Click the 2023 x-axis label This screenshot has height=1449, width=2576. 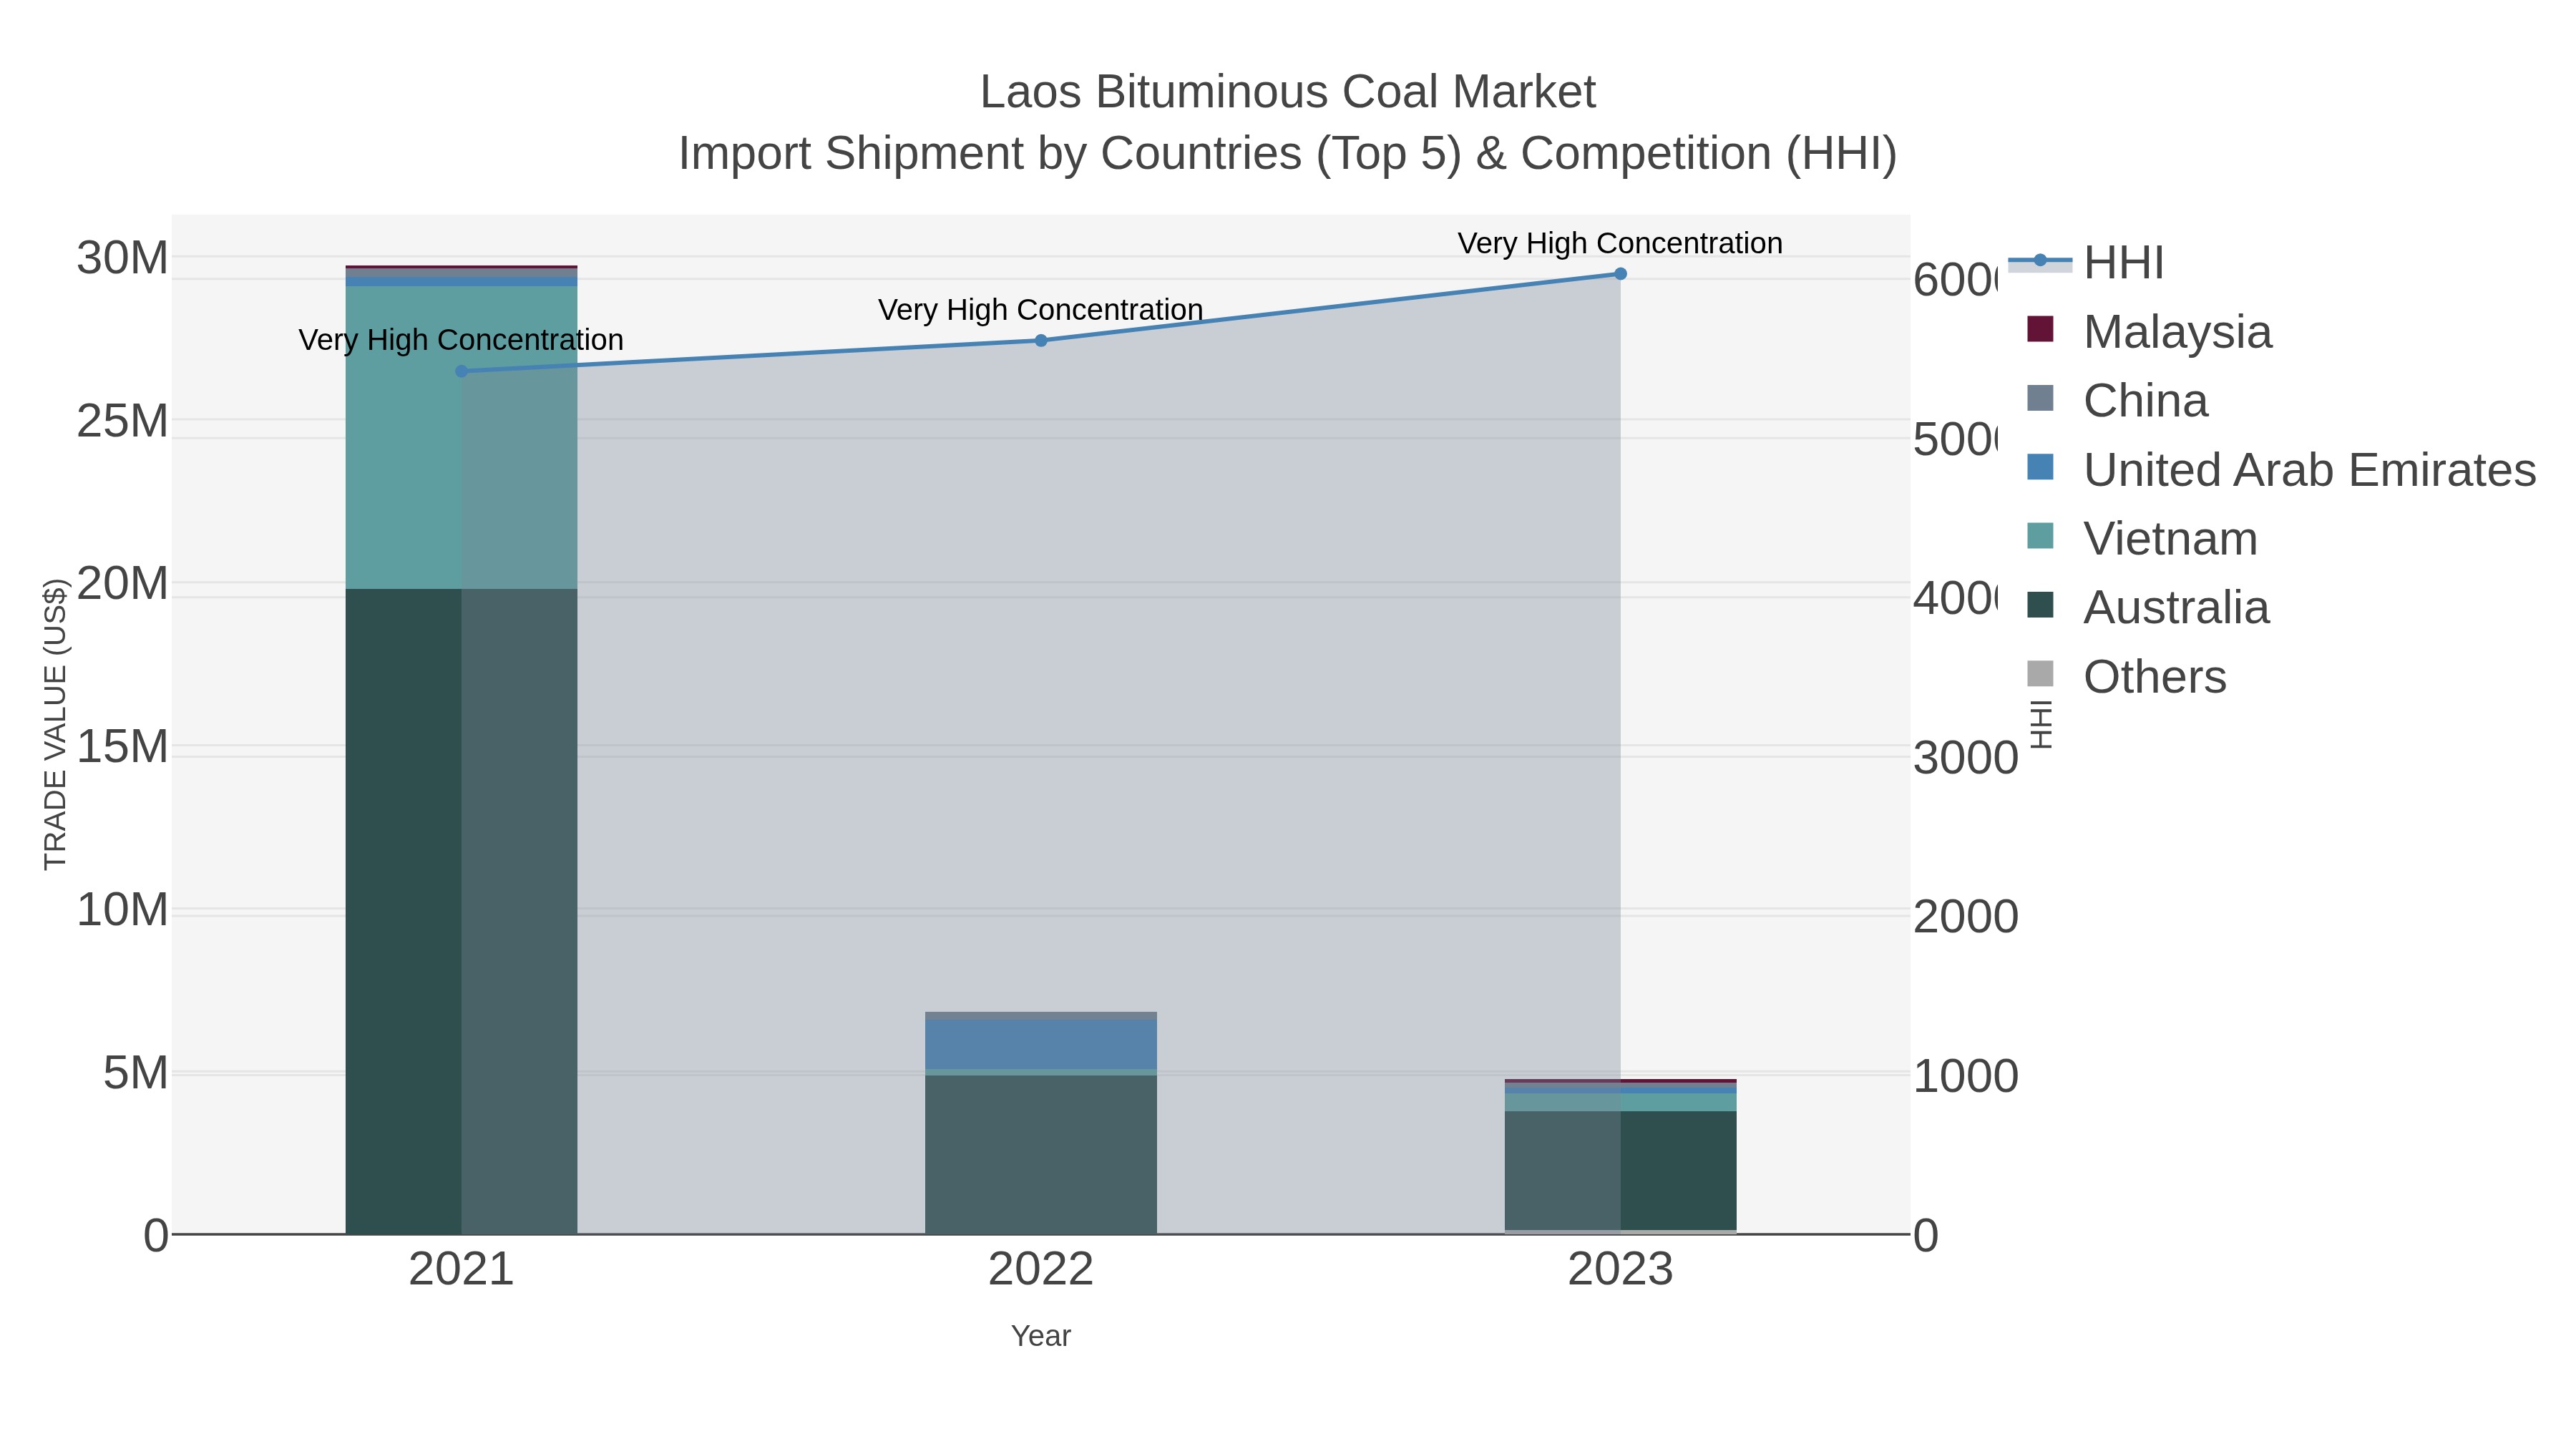click(1621, 1269)
